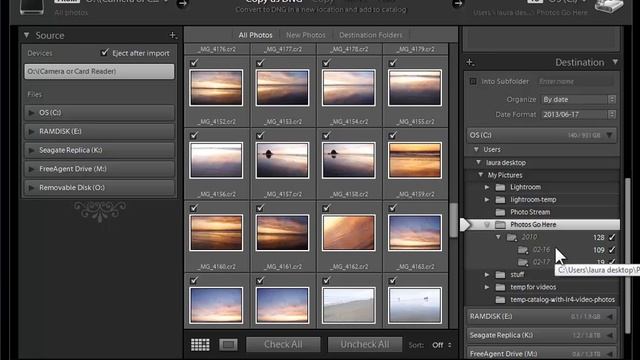Screen dimensions: 640x360
Task: Click the Destination panel scrollbar
Action: [628, 256]
